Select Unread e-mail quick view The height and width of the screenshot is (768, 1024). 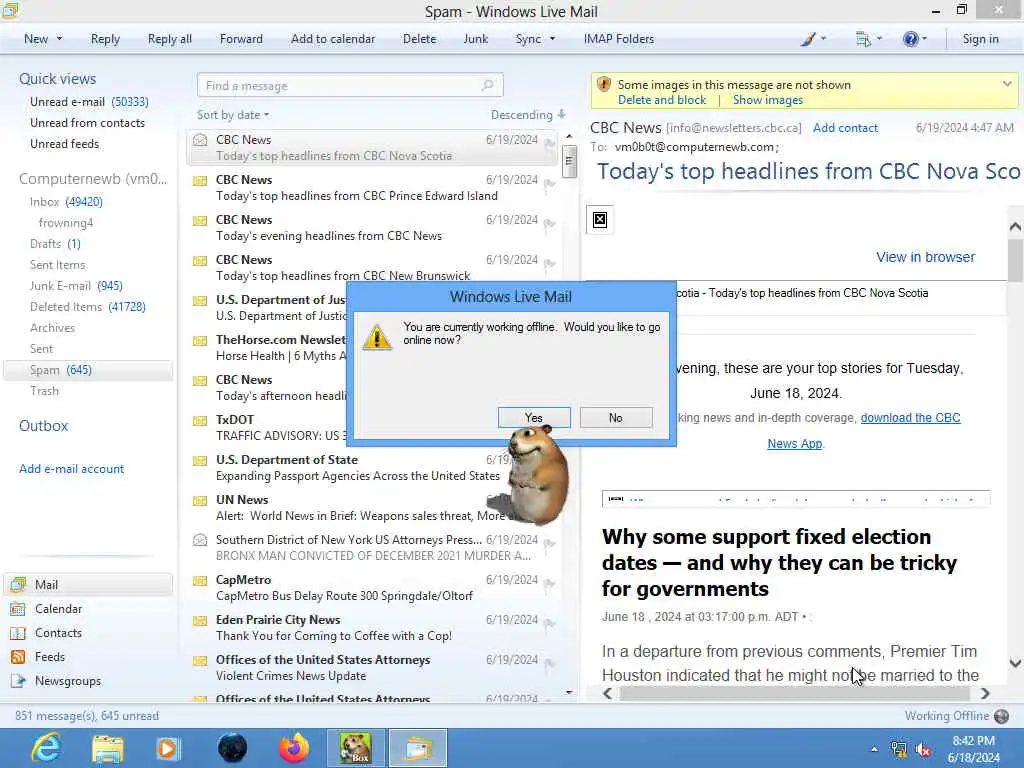pyautogui.click(x=89, y=102)
